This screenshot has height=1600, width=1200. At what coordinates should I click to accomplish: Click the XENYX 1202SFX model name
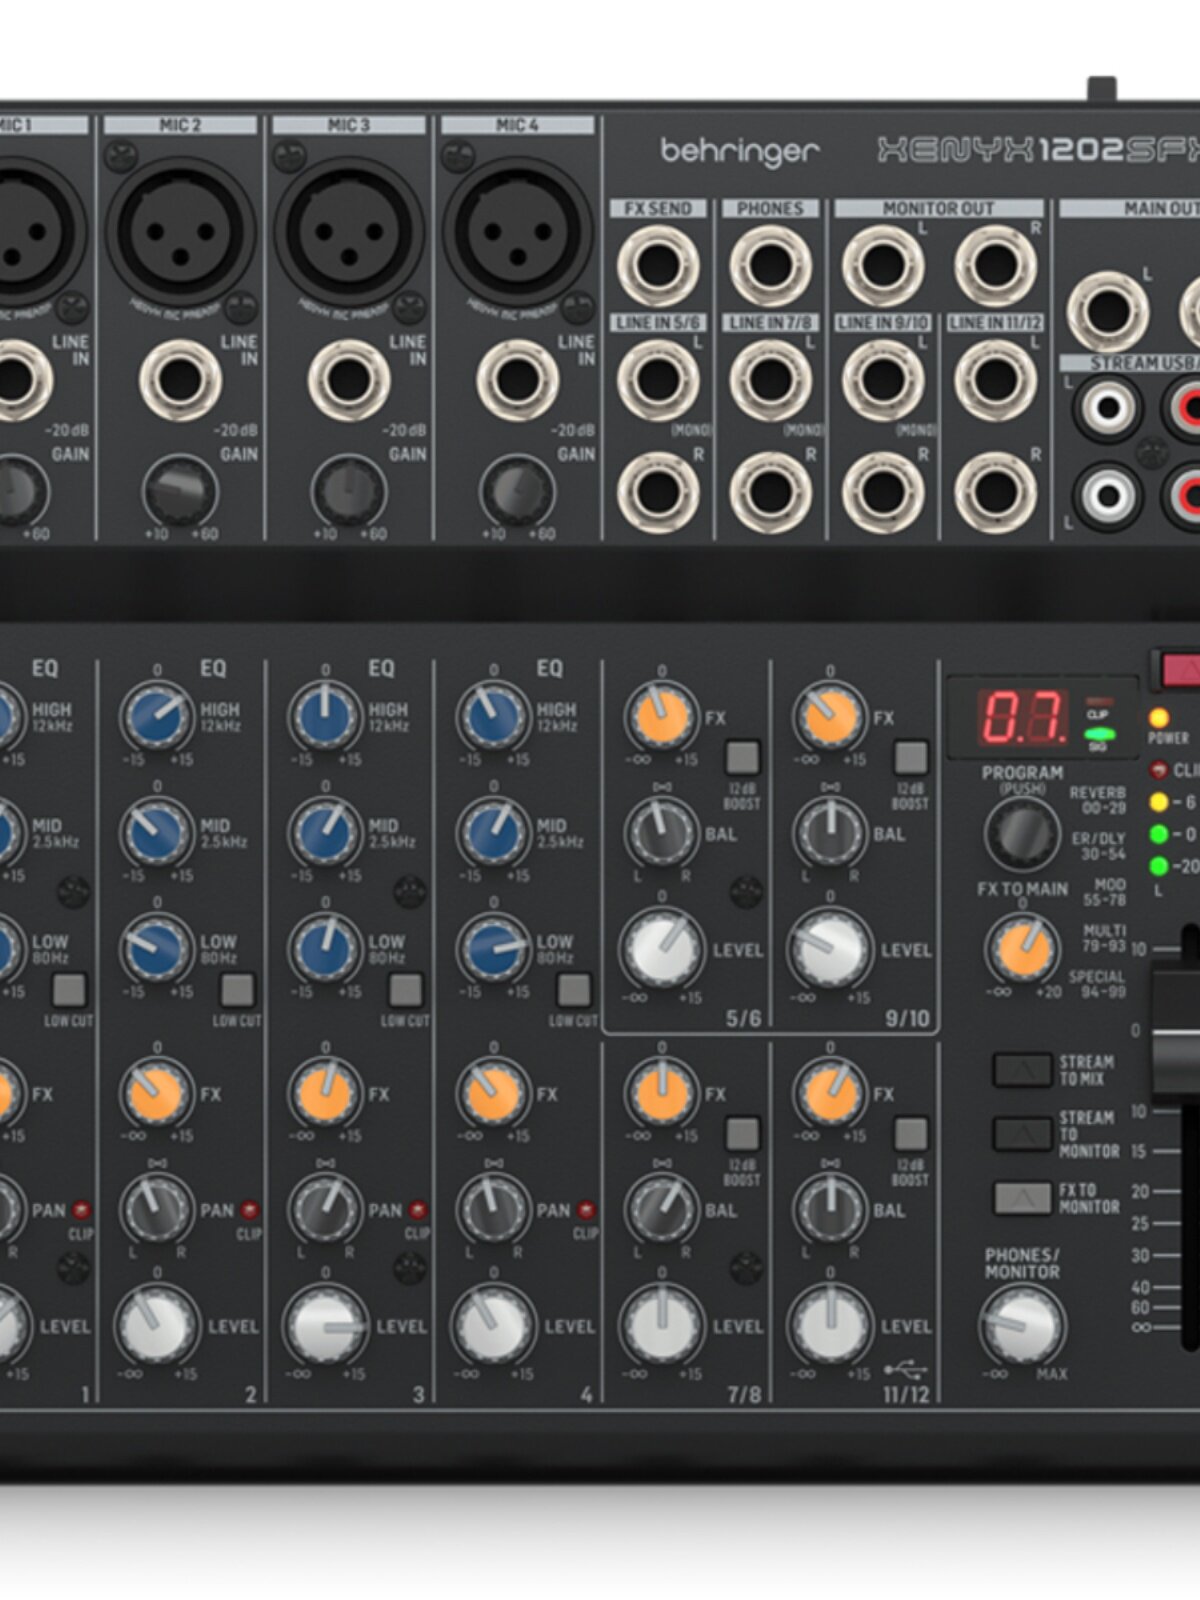[x=1039, y=150]
